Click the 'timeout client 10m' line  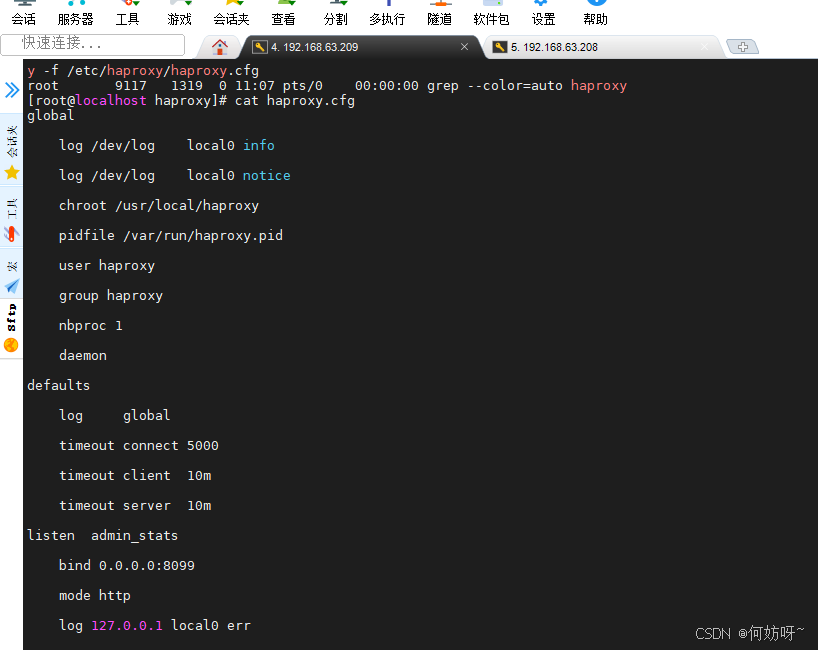pyautogui.click(x=135, y=475)
